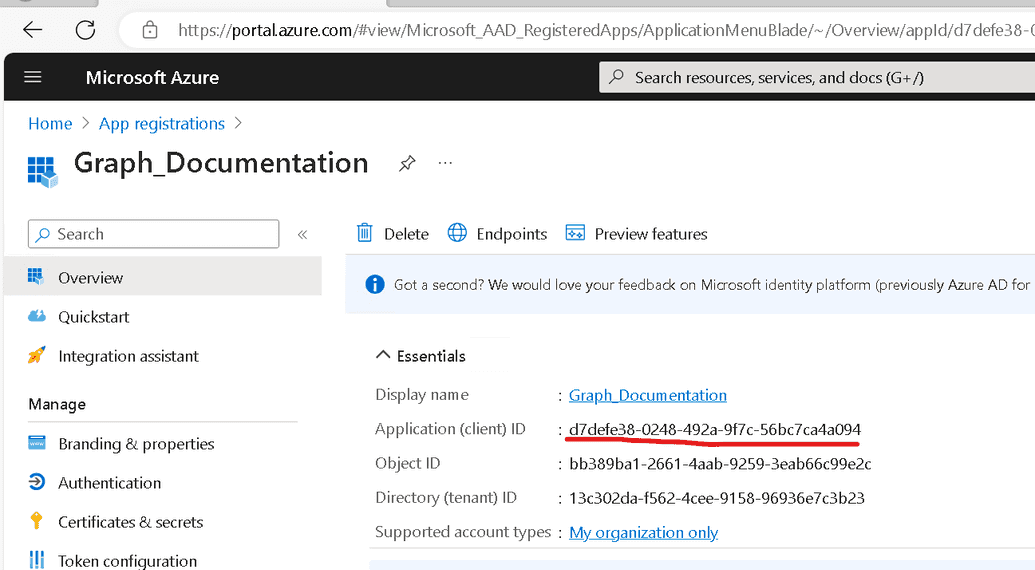Image resolution: width=1035 pixels, height=570 pixels.
Task: Open Certificates & secrets
Action: click(x=130, y=522)
